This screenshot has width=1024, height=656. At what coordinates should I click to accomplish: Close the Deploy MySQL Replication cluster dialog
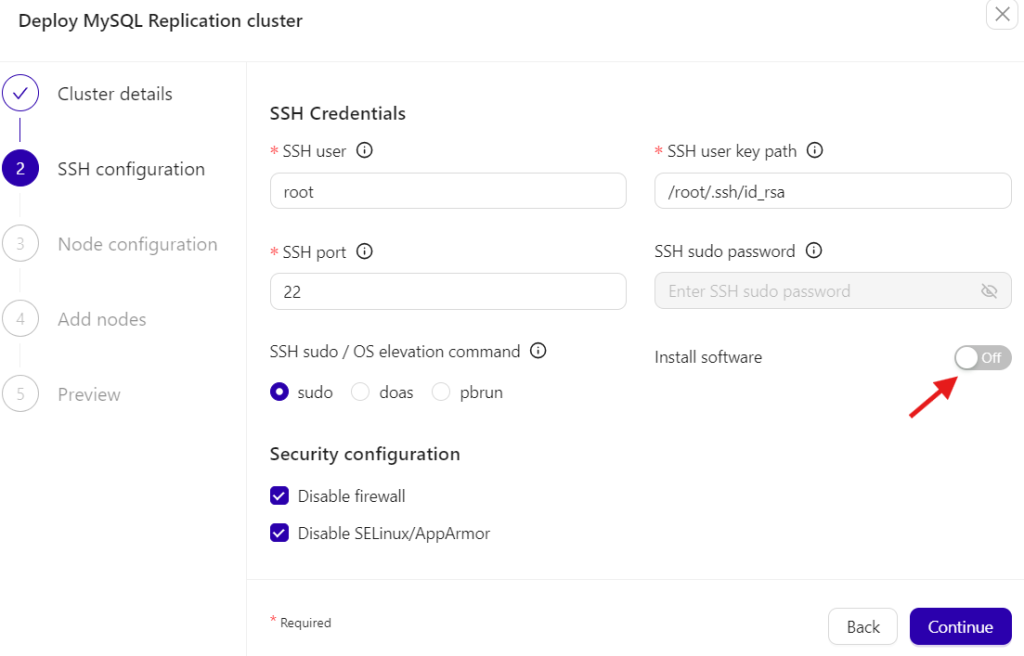(x=1002, y=15)
